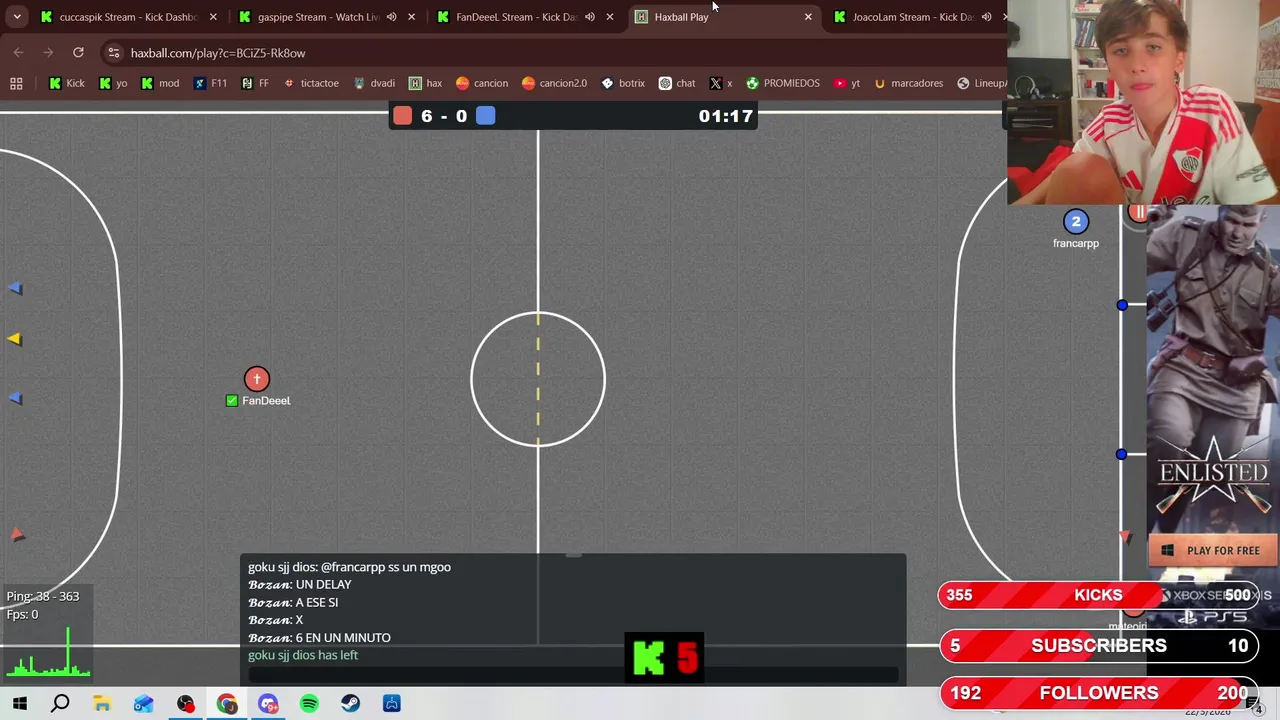The width and height of the screenshot is (1280, 720).
Task: Open the PROMIEDOS bookmark
Action: click(x=782, y=83)
